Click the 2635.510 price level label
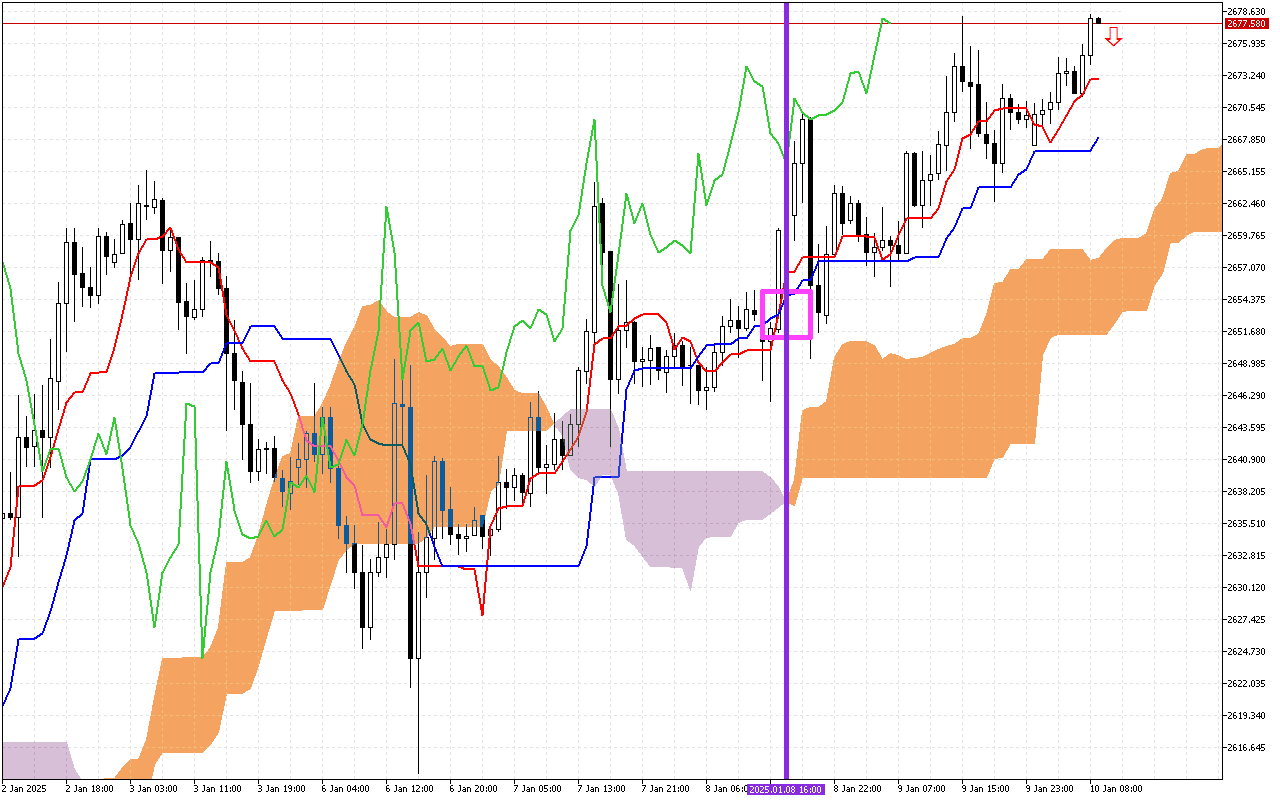This screenshot has width=1280, height=800. [1246, 523]
